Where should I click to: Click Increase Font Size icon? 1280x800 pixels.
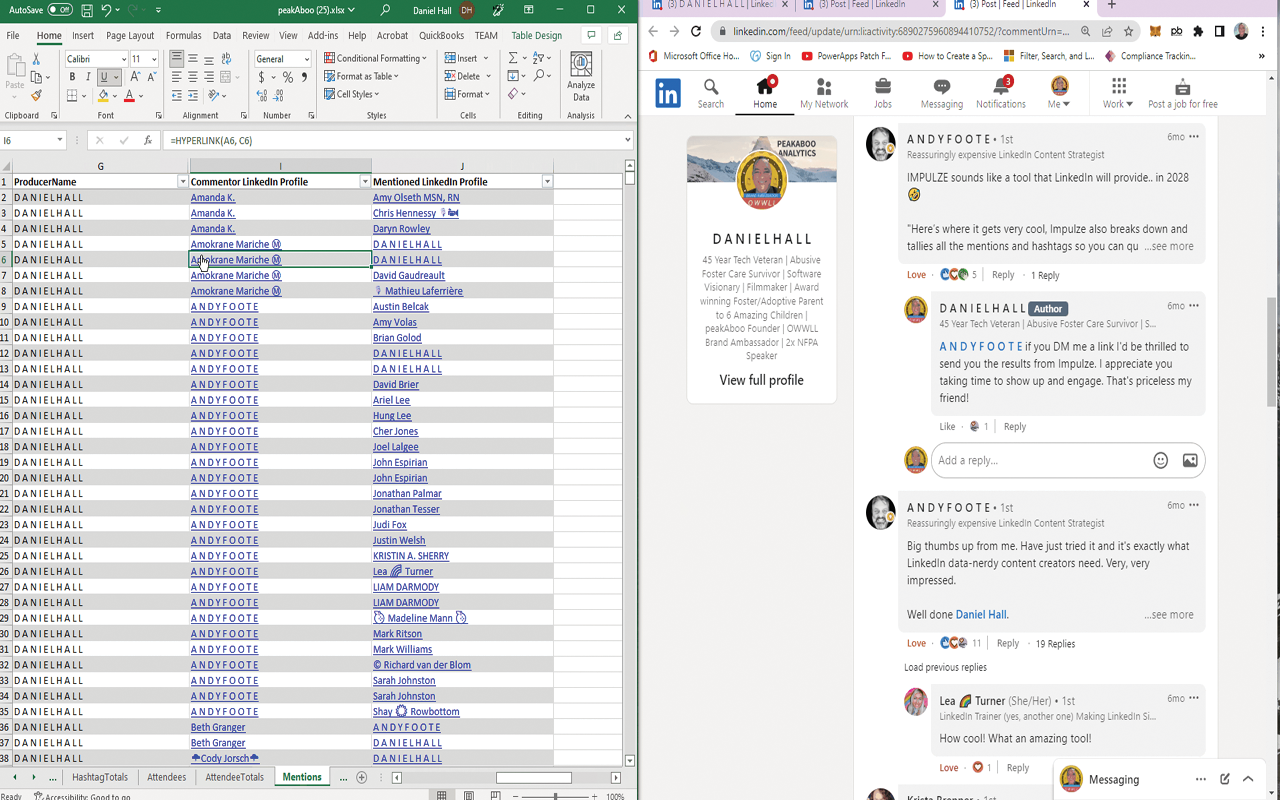pyautogui.click(x=135, y=77)
